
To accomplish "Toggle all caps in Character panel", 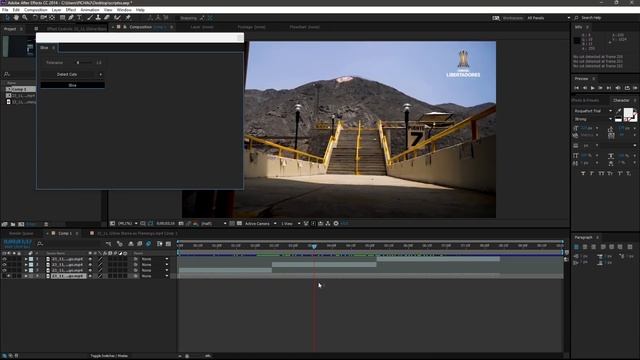I will tap(601, 173).
